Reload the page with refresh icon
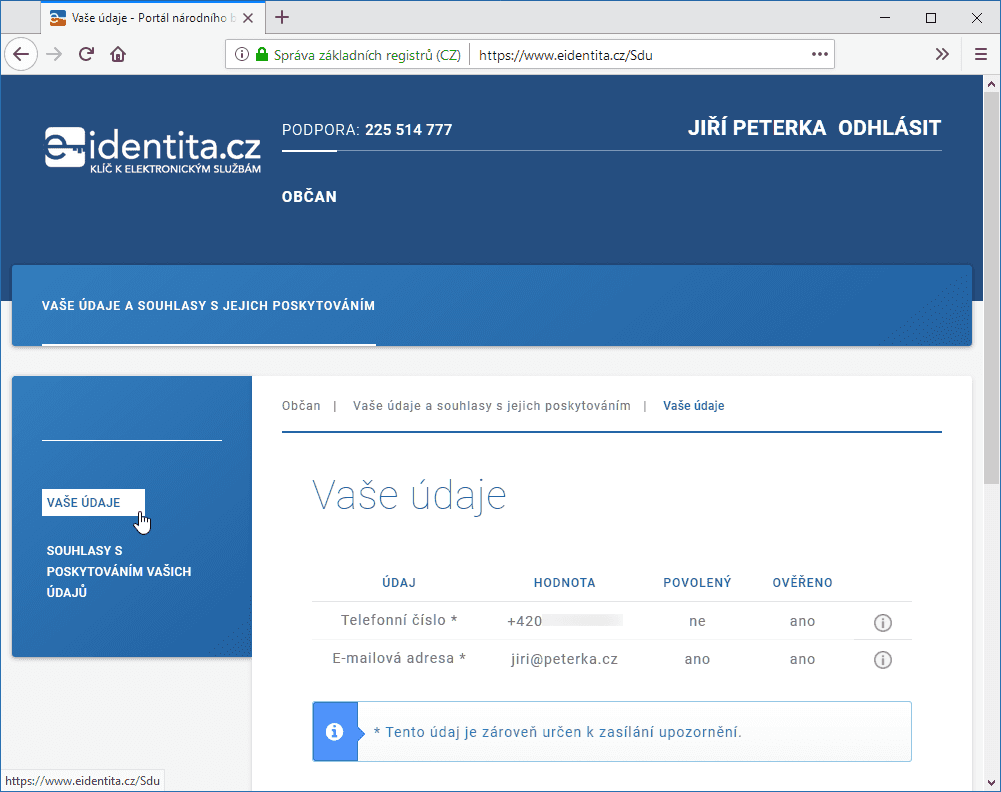The image size is (1001, 792). point(86,54)
